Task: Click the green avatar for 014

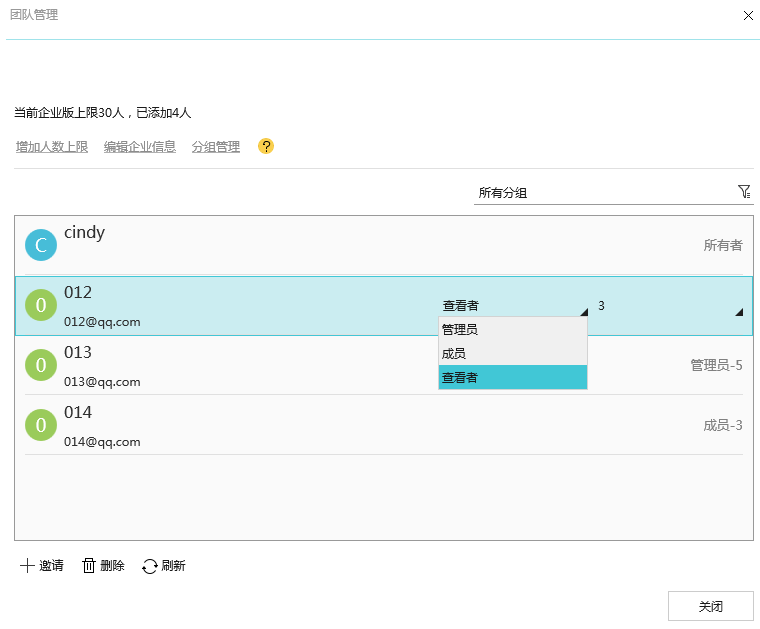Action: click(x=41, y=425)
